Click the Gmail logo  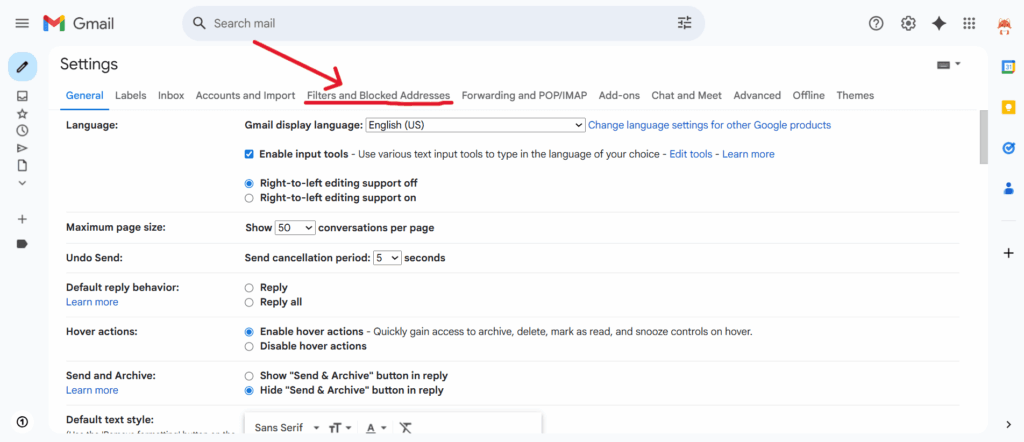pyautogui.click(x=78, y=24)
